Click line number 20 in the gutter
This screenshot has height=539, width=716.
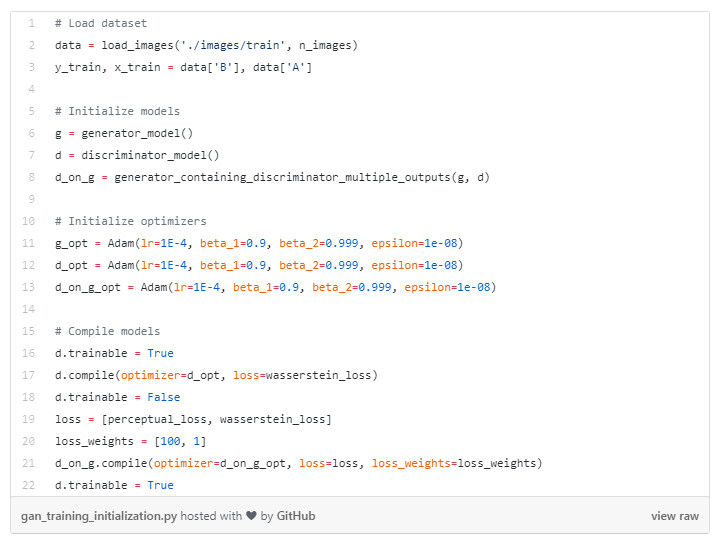30,441
